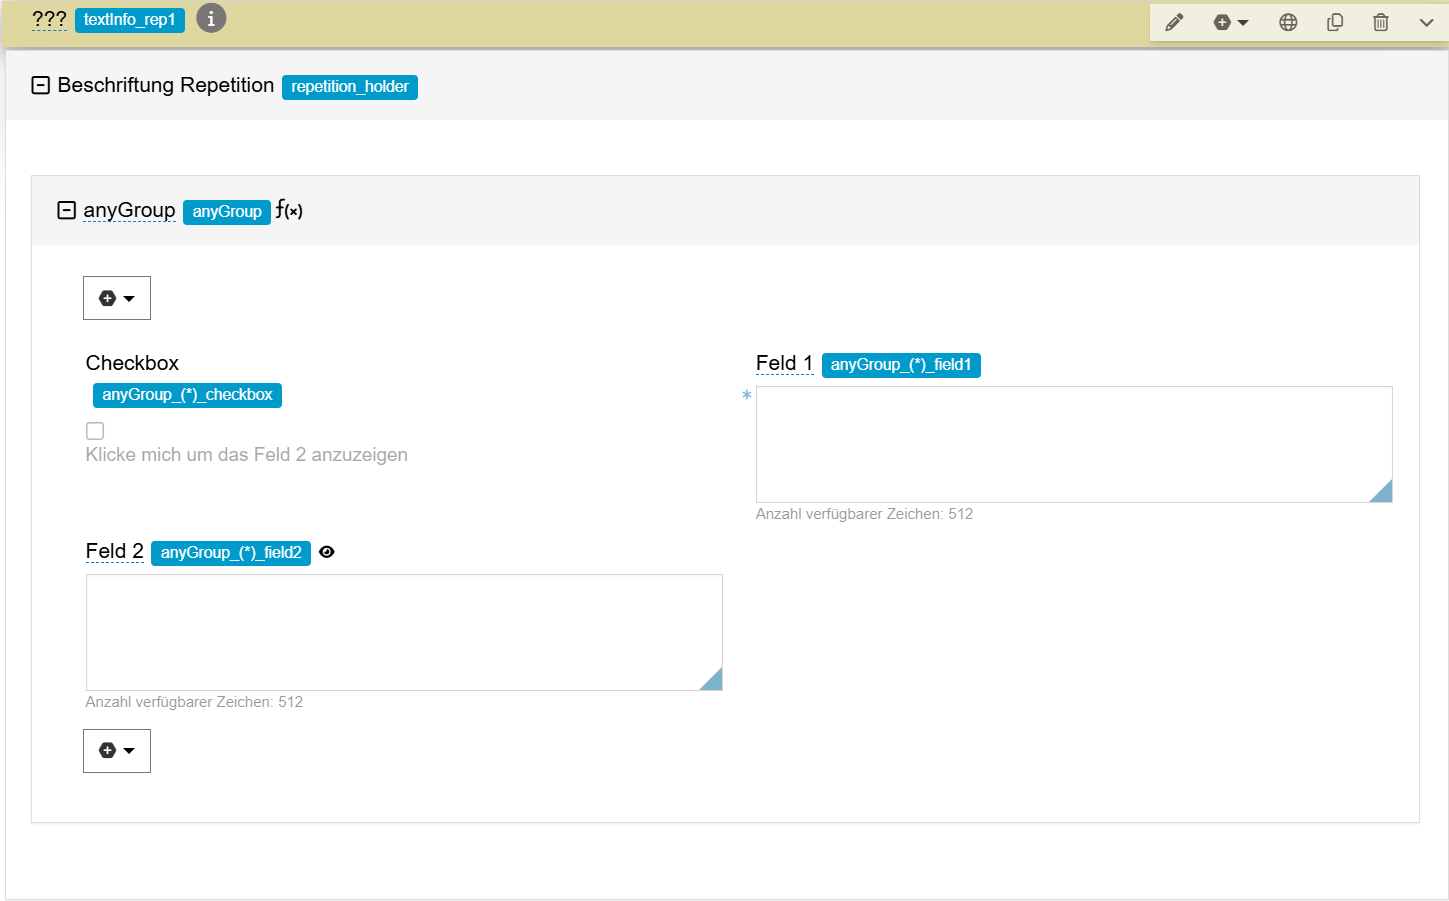This screenshot has height=901, width=1449.
Task: Click the copy/duplicate icon
Action: pos(1334,22)
